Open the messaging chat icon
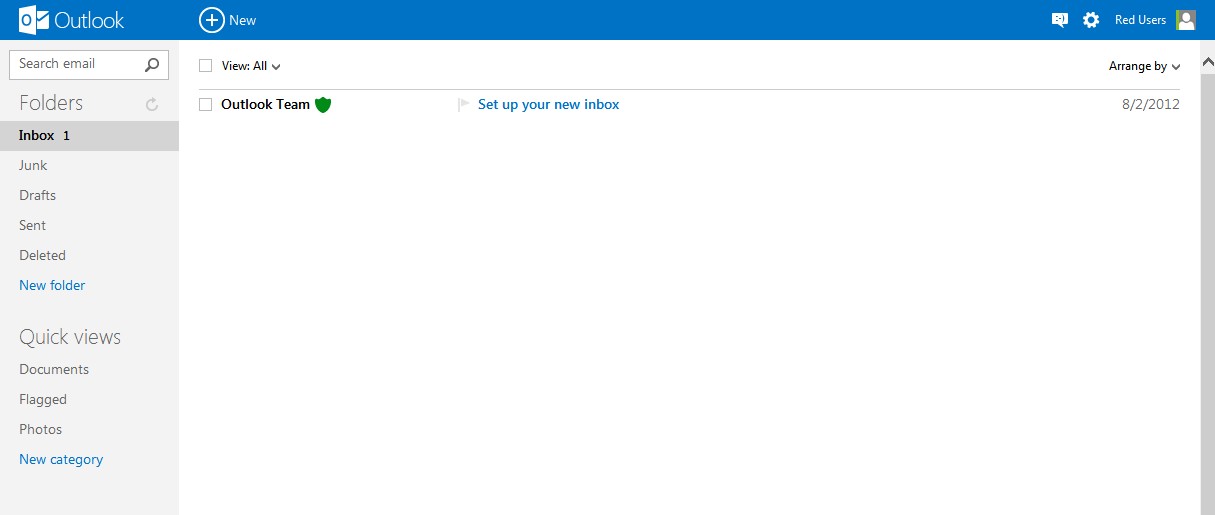The image size is (1215, 515). [1060, 20]
